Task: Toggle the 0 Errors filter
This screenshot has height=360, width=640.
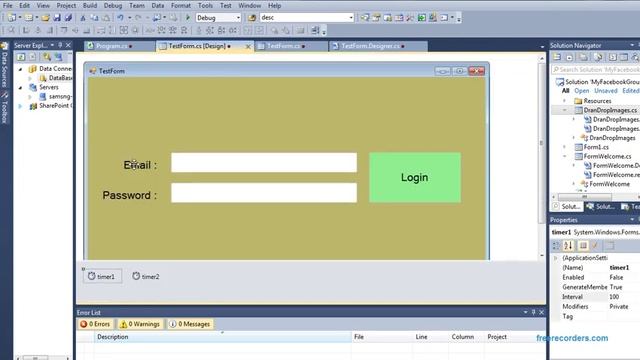Action: pyautogui.click(x=95, y=324)
